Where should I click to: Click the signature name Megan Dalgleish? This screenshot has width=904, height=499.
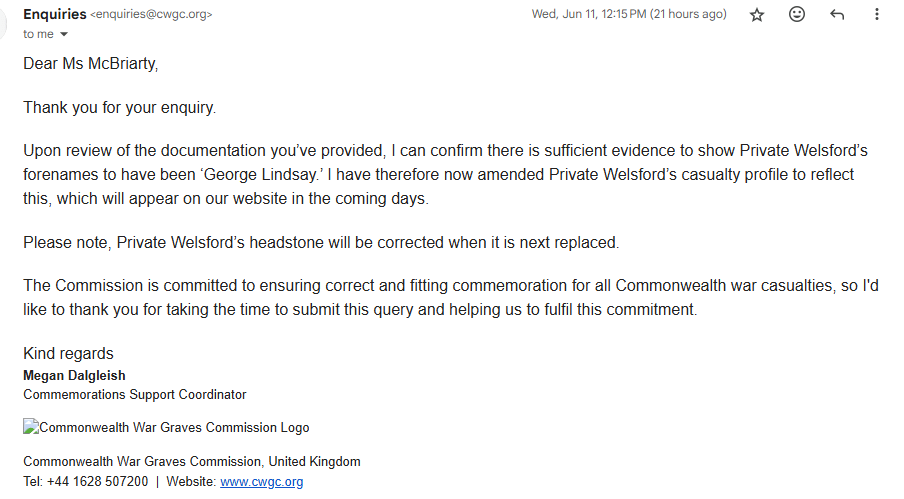(x=74, y=376)
